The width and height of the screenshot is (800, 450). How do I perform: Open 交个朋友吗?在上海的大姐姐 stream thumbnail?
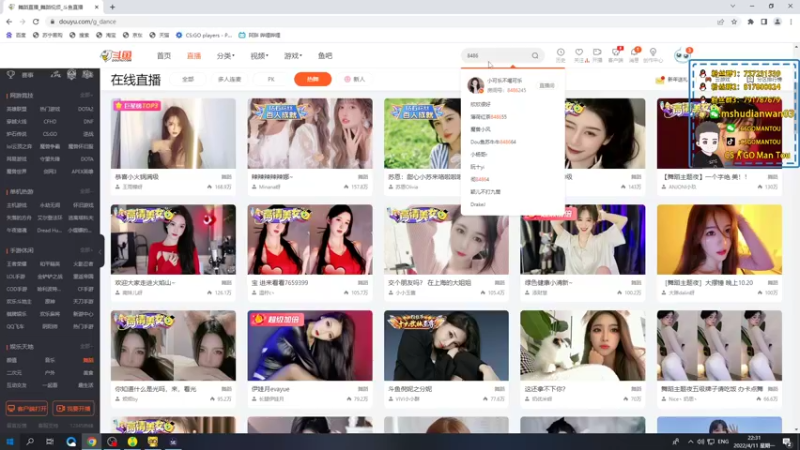(446, 240)
